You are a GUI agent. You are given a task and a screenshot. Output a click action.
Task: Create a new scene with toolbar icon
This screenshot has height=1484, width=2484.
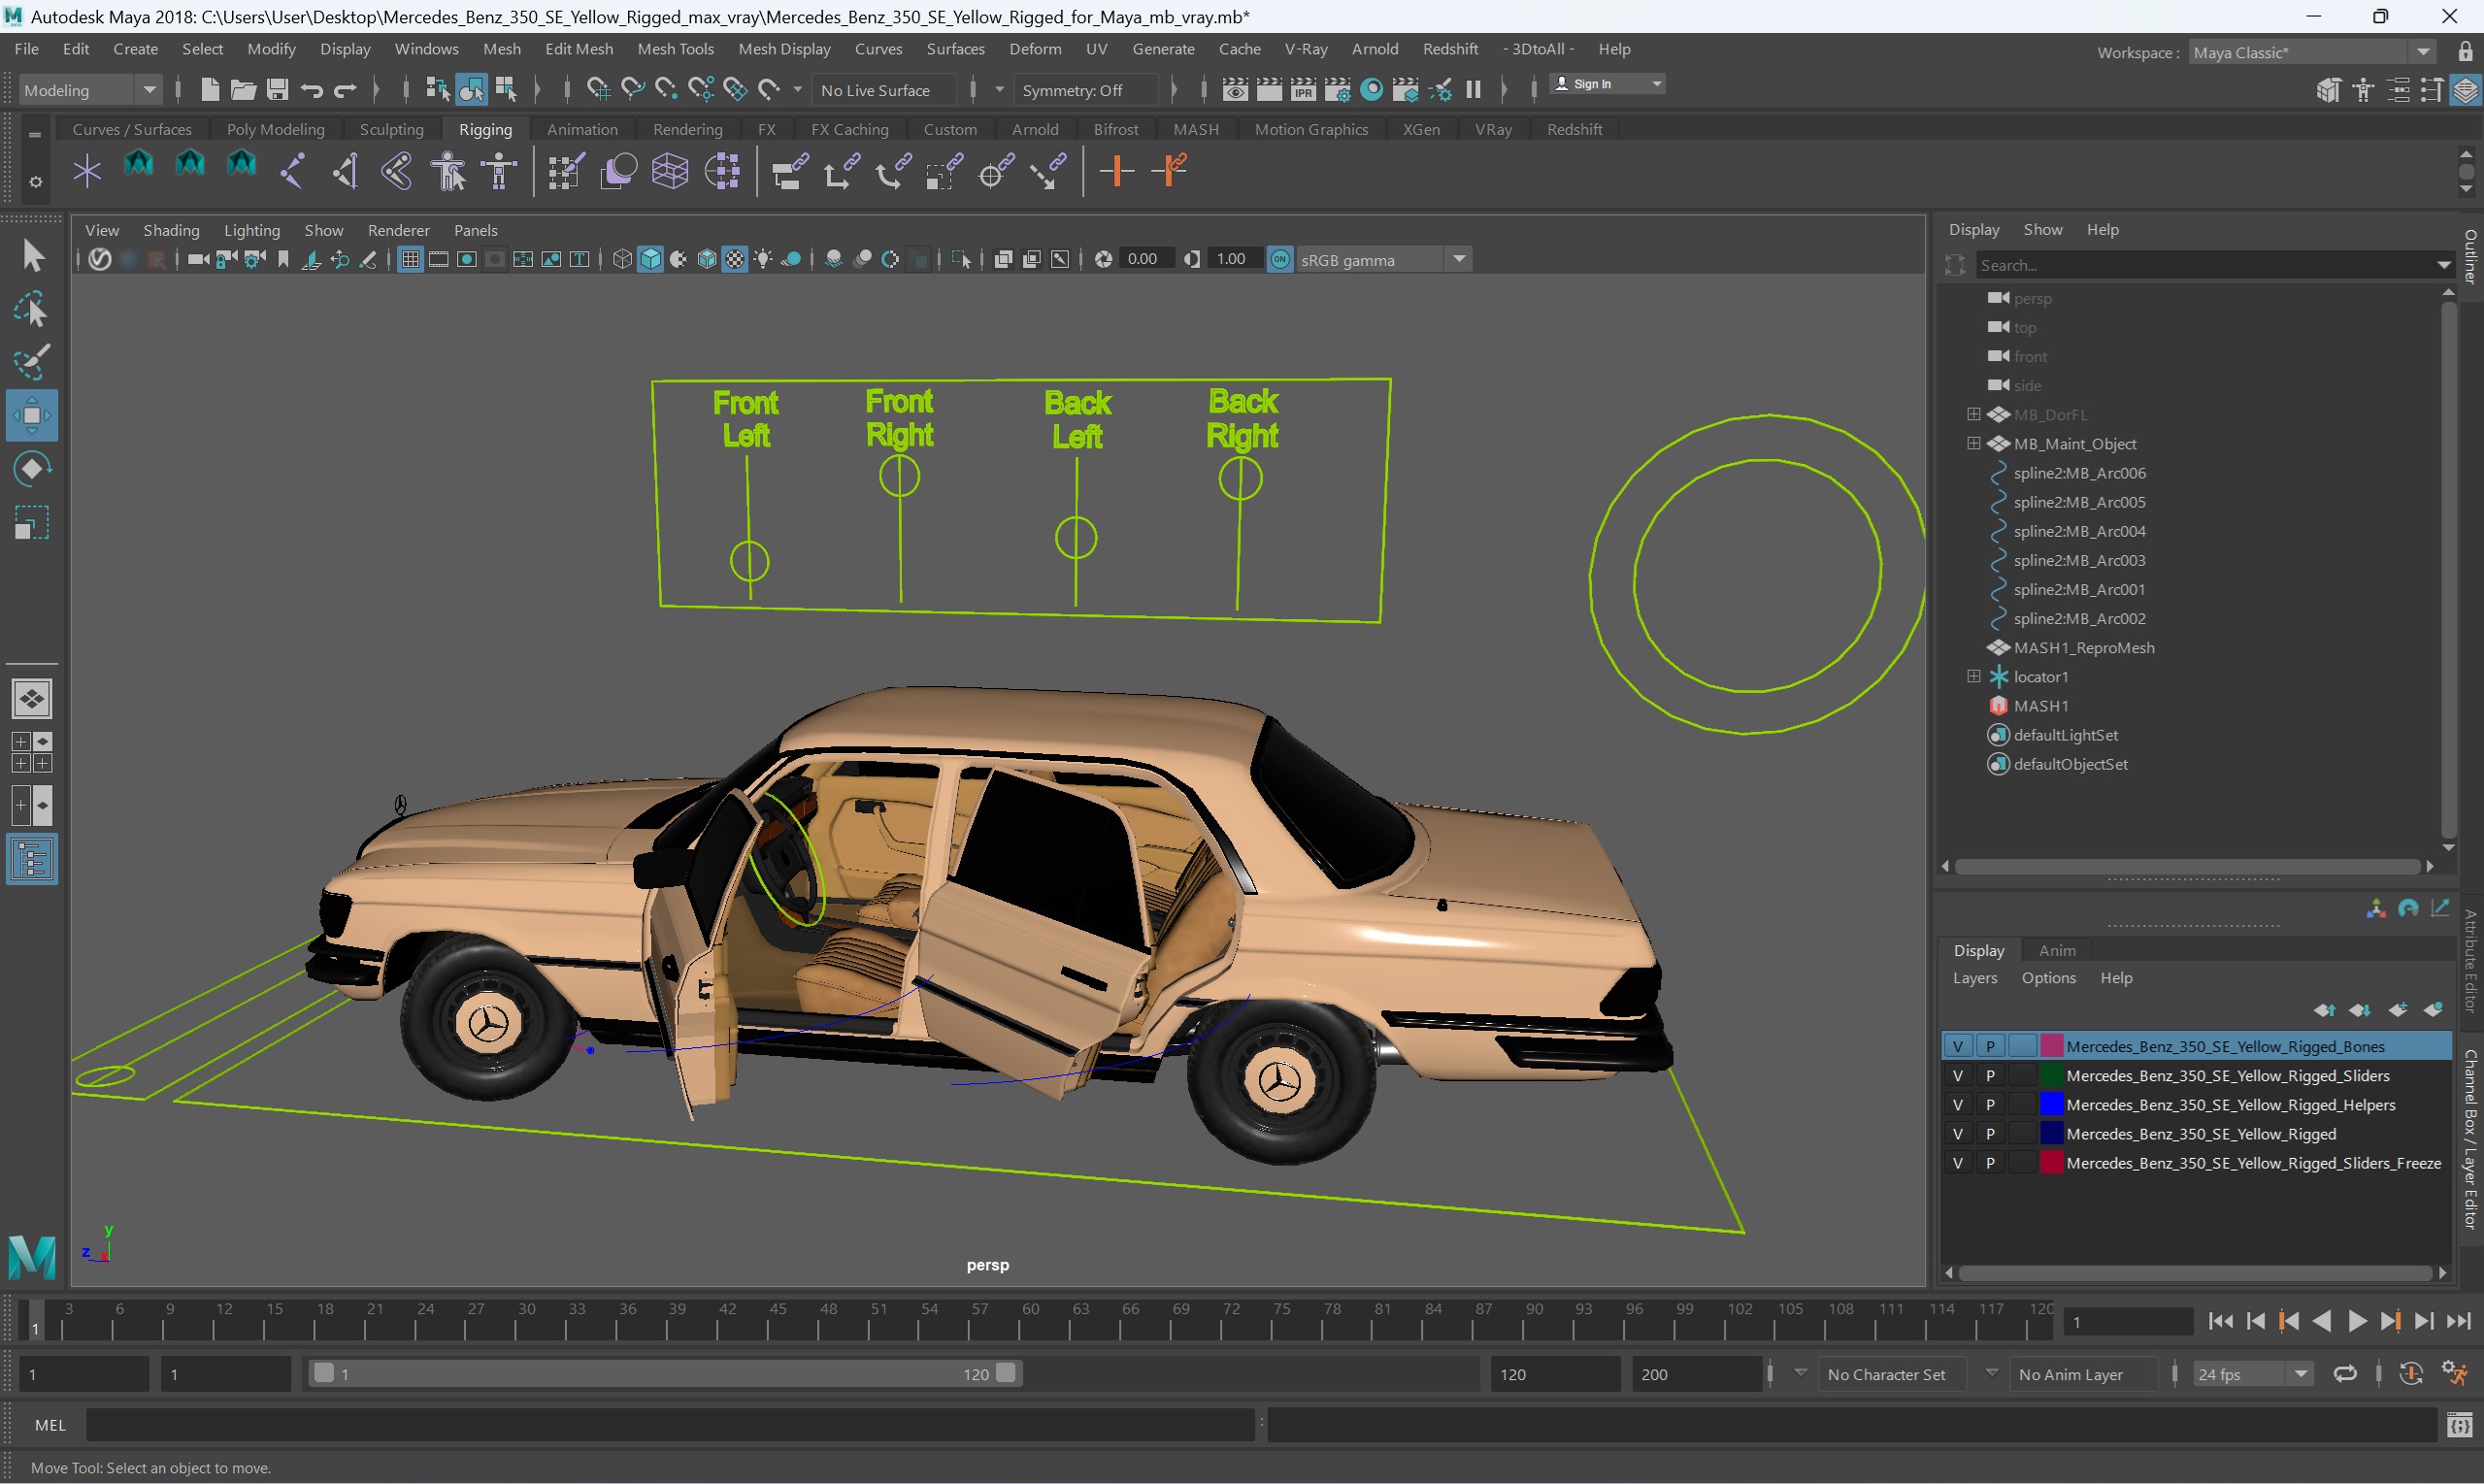(x=209, y=90)
